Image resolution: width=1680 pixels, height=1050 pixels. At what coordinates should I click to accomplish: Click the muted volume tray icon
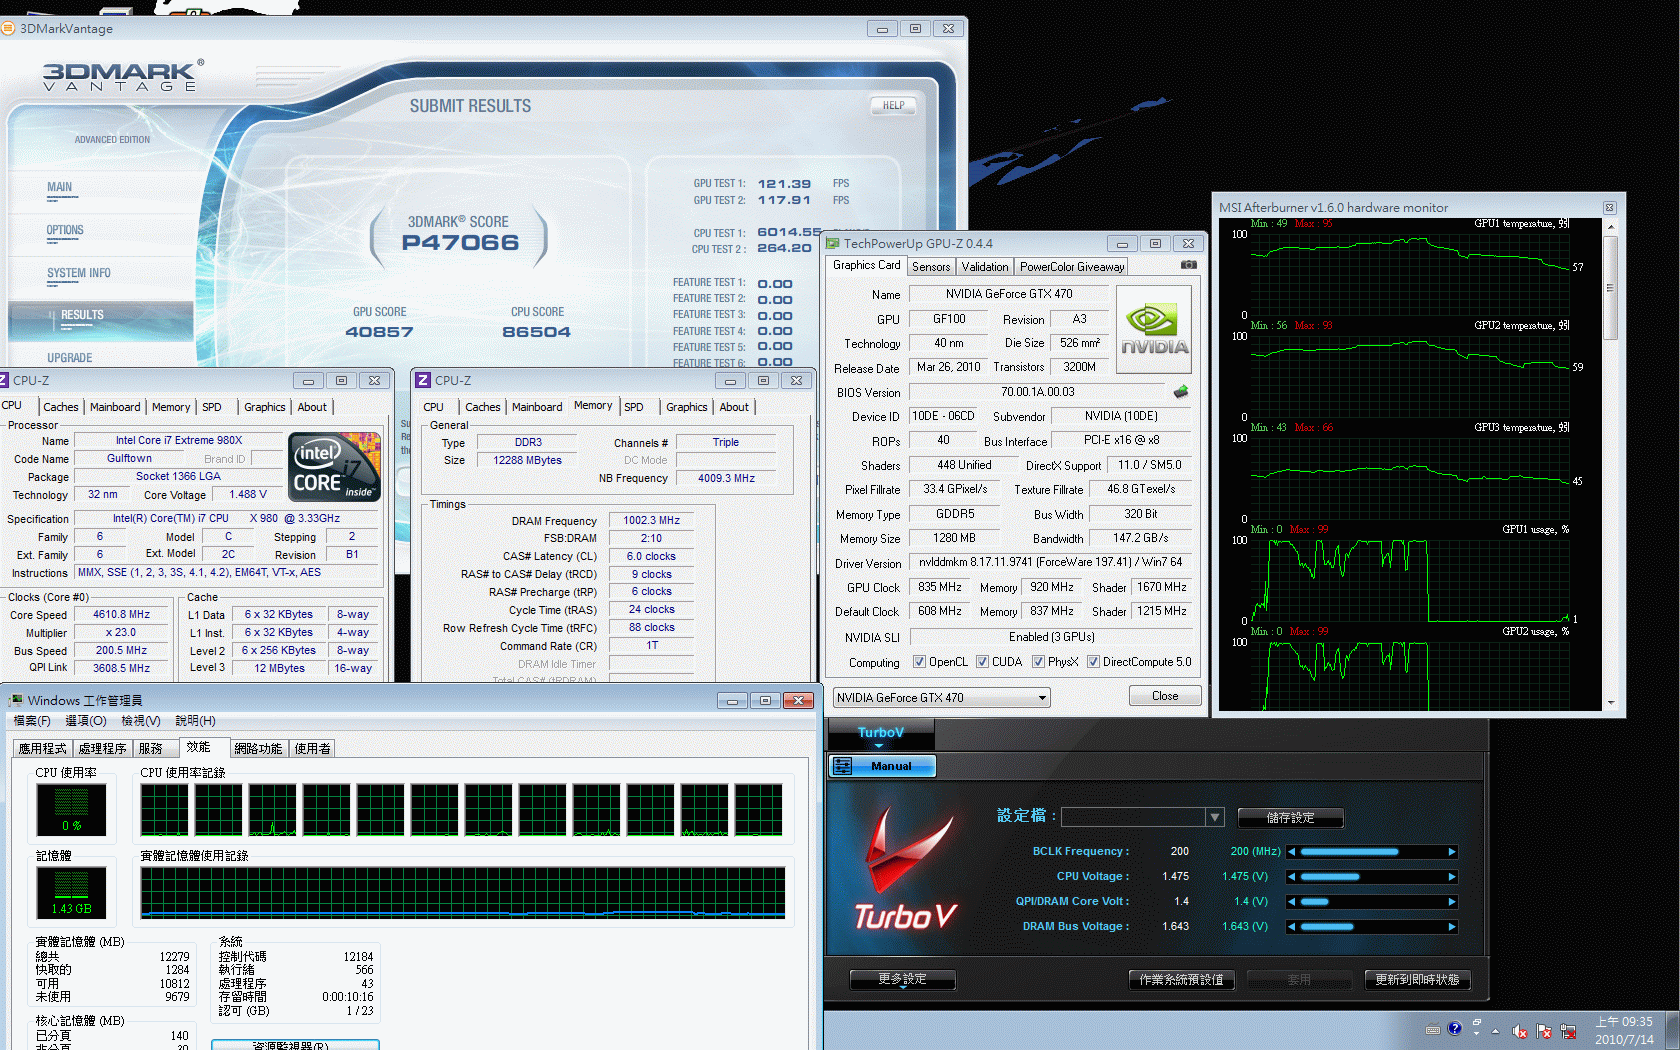pyautogui.click(x=1520, y=1031)
